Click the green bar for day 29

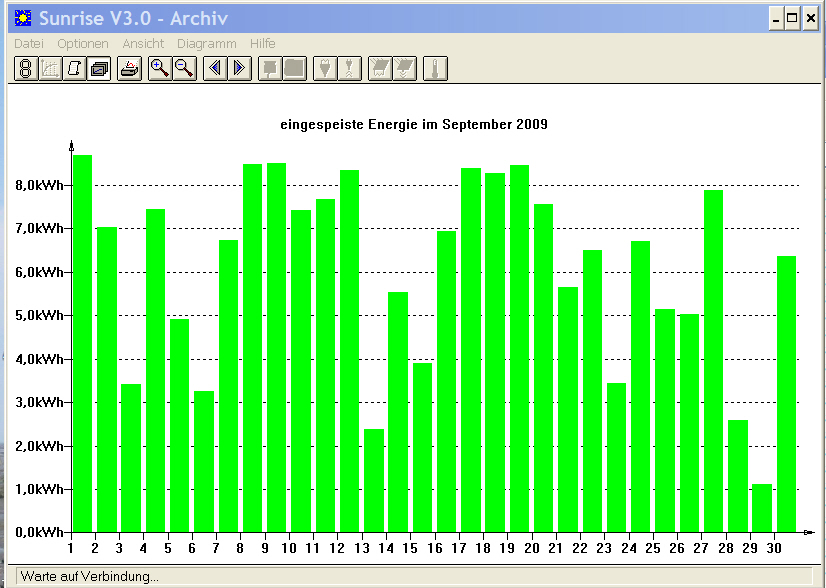click(762, 508)
